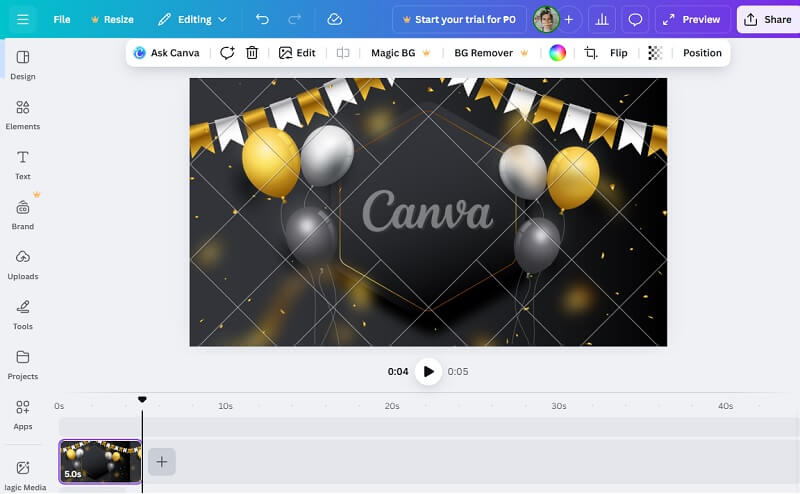Image resolution: width=800 pixels, height=494 pixels.
Task: Select the crop tool
Action: point(590,53)
